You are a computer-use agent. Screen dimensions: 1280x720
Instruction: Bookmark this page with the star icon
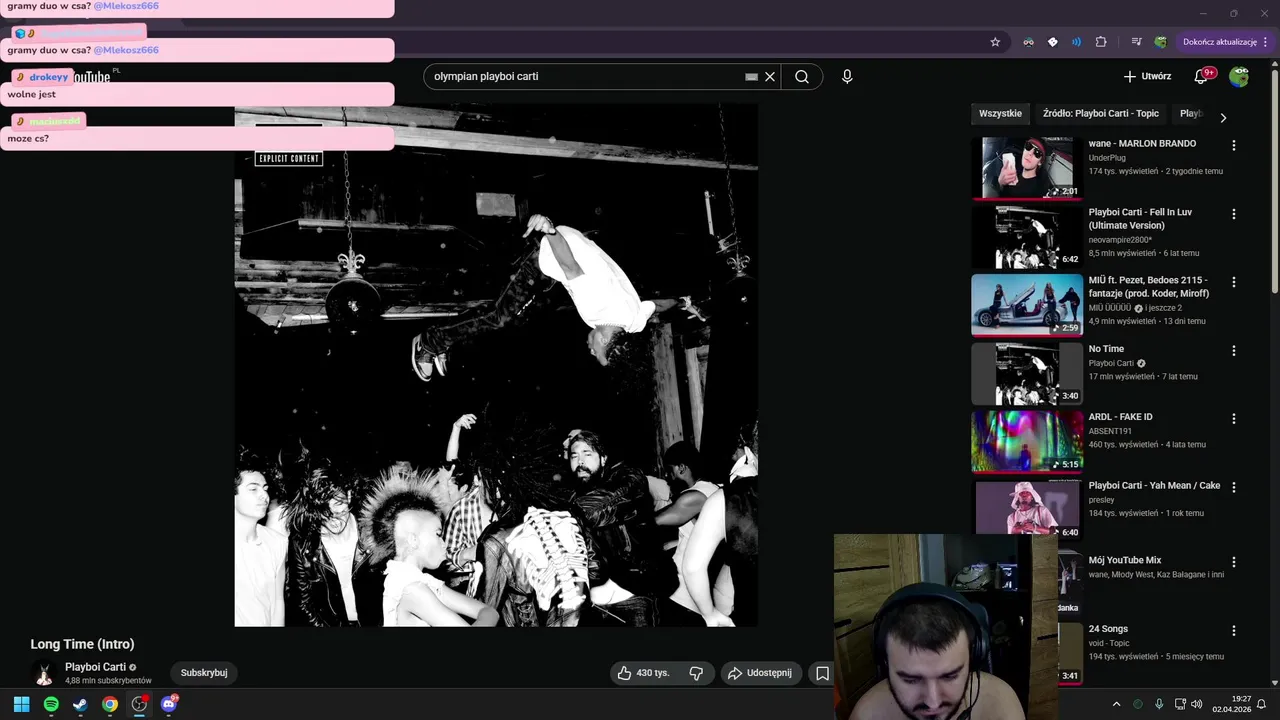[x=995, y=42]
